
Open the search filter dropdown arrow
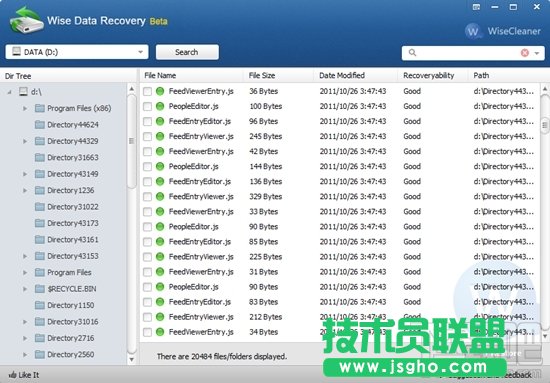point(537,53)
